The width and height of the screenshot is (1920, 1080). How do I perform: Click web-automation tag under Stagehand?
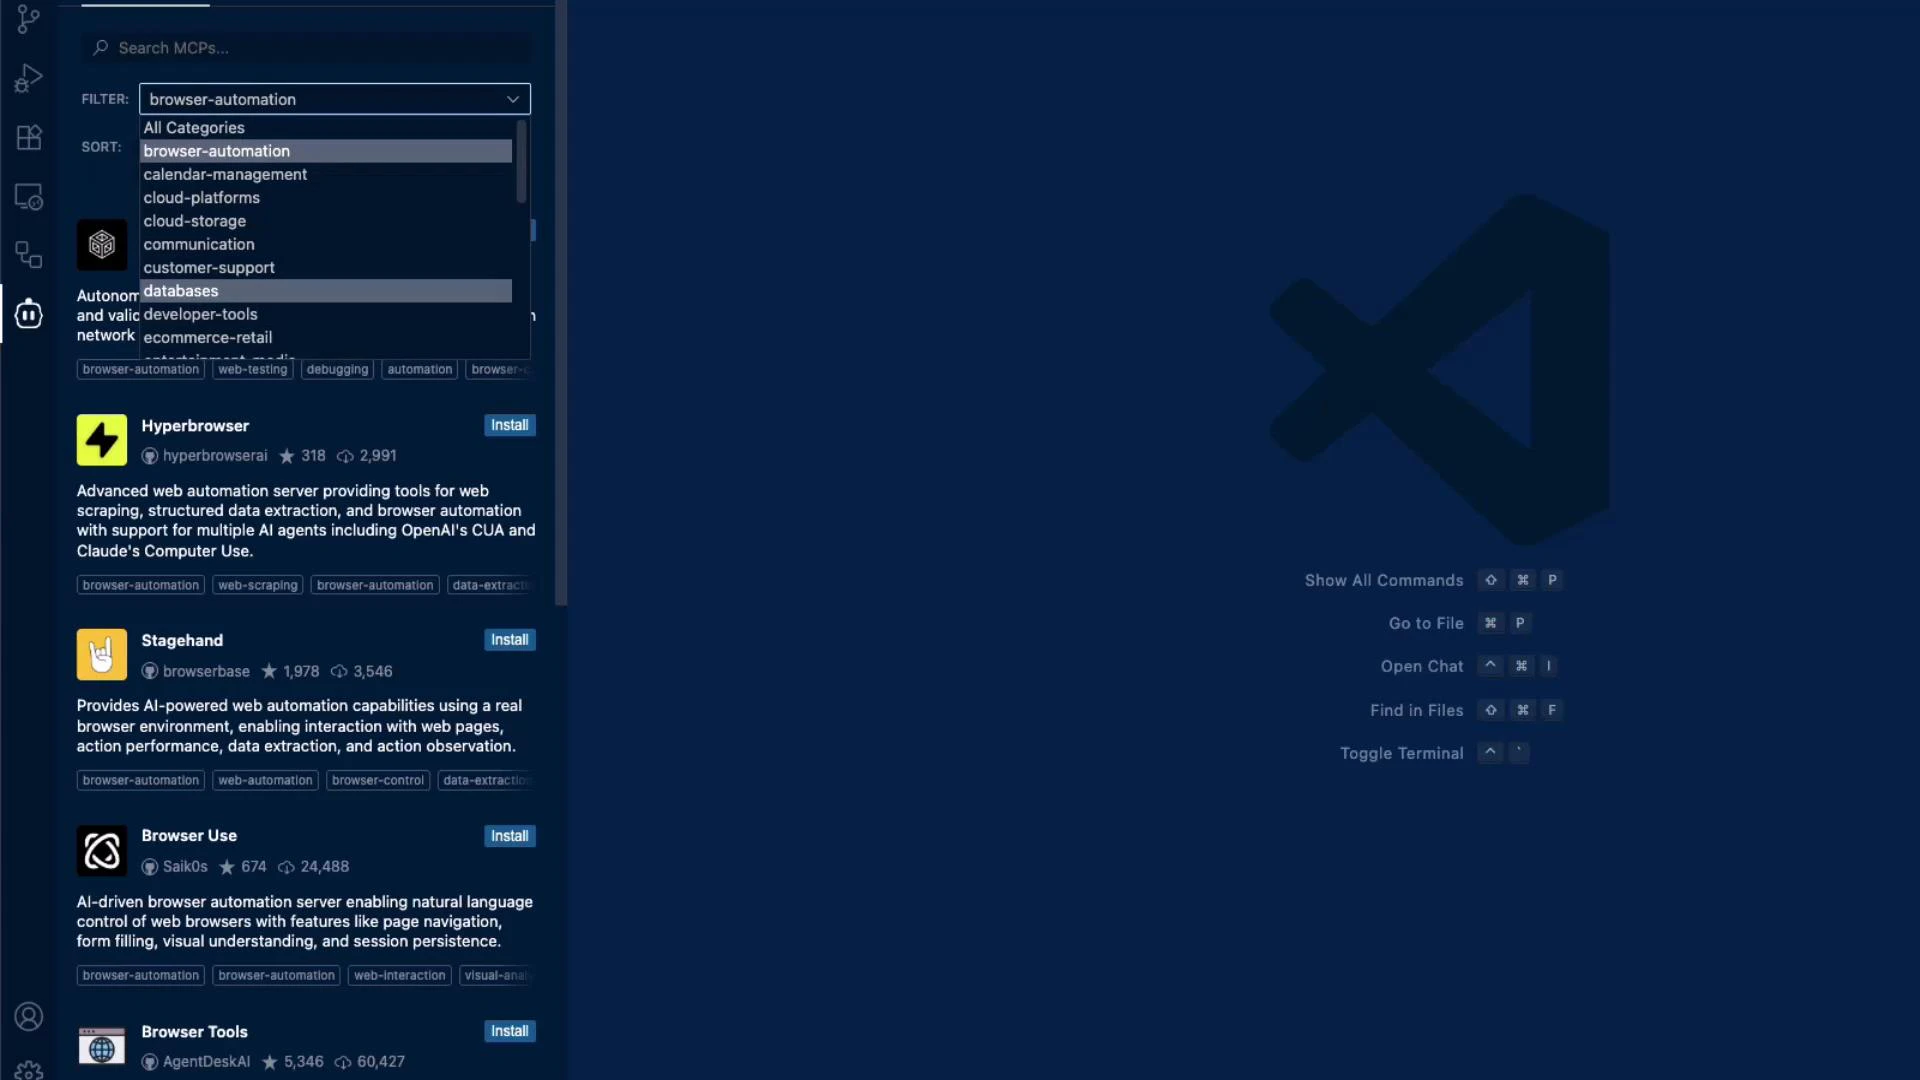(265, 781)
